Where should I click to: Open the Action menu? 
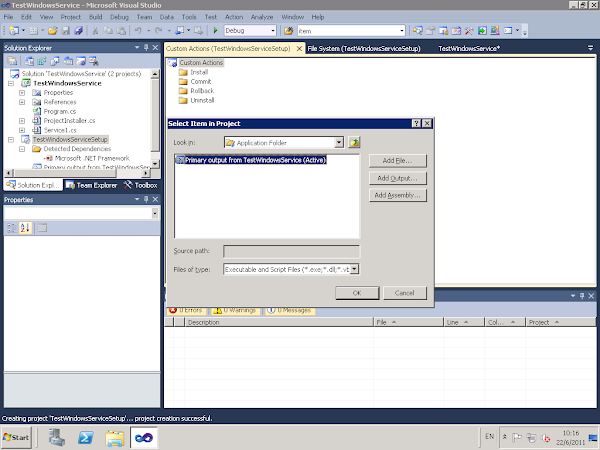click(x=234, y=17)
